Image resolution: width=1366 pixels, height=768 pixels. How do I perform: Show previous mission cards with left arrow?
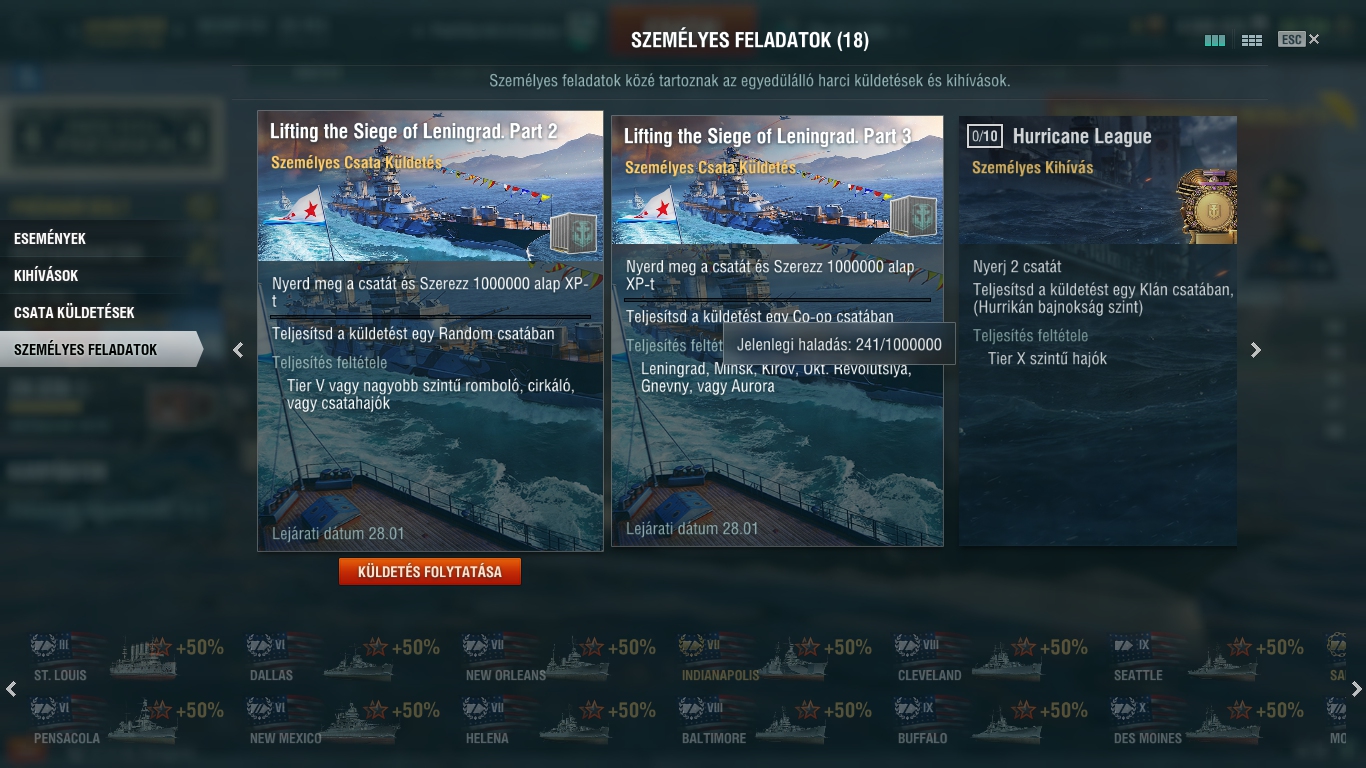pos(238,350)
